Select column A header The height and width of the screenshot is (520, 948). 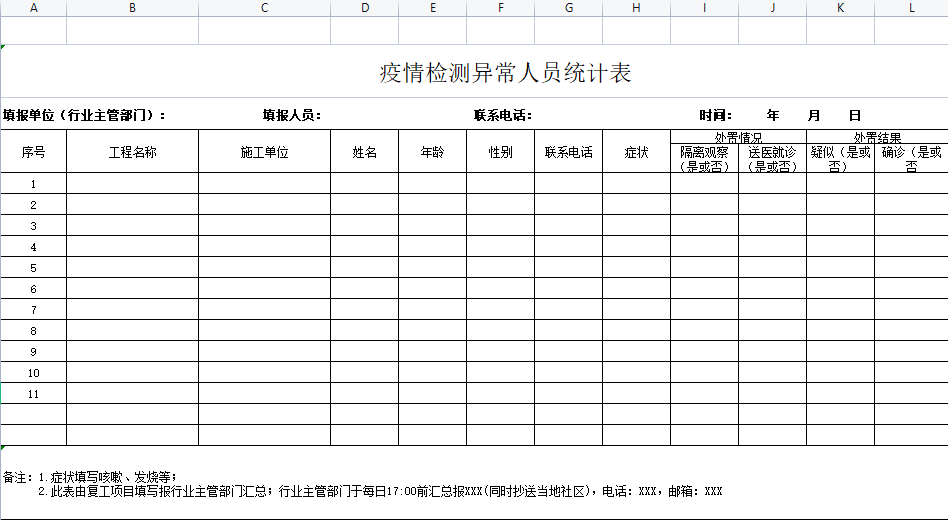(33, 8)
